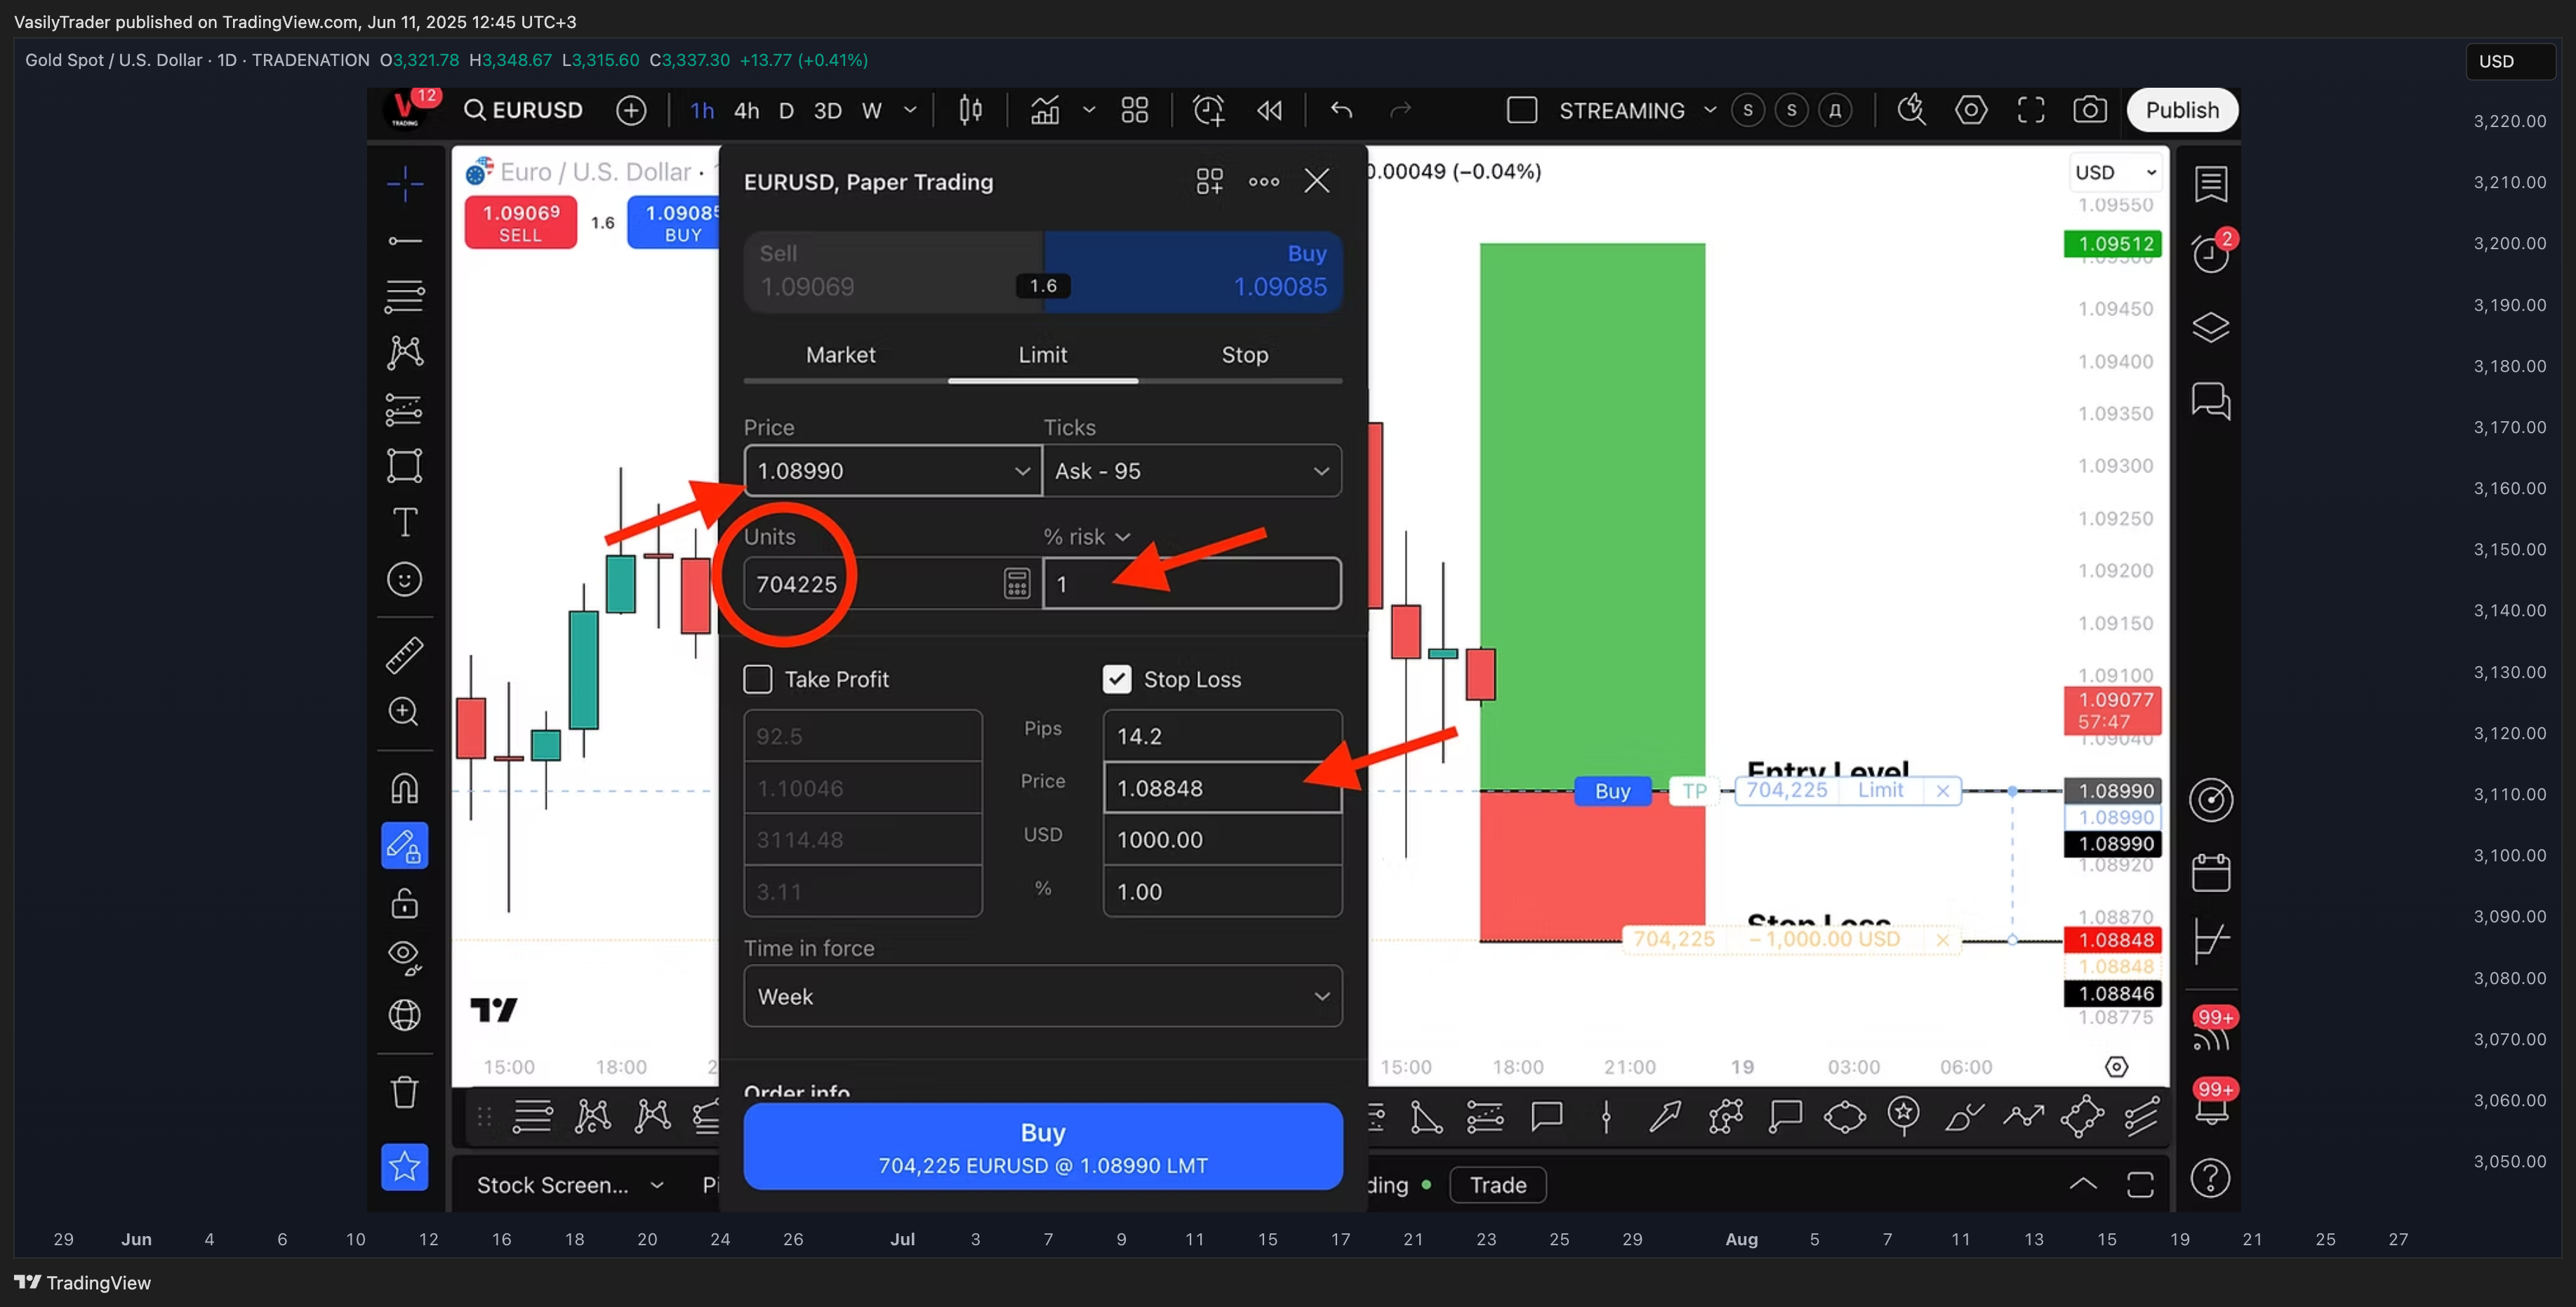Switch to the Stop order tab

(1244, 355)
